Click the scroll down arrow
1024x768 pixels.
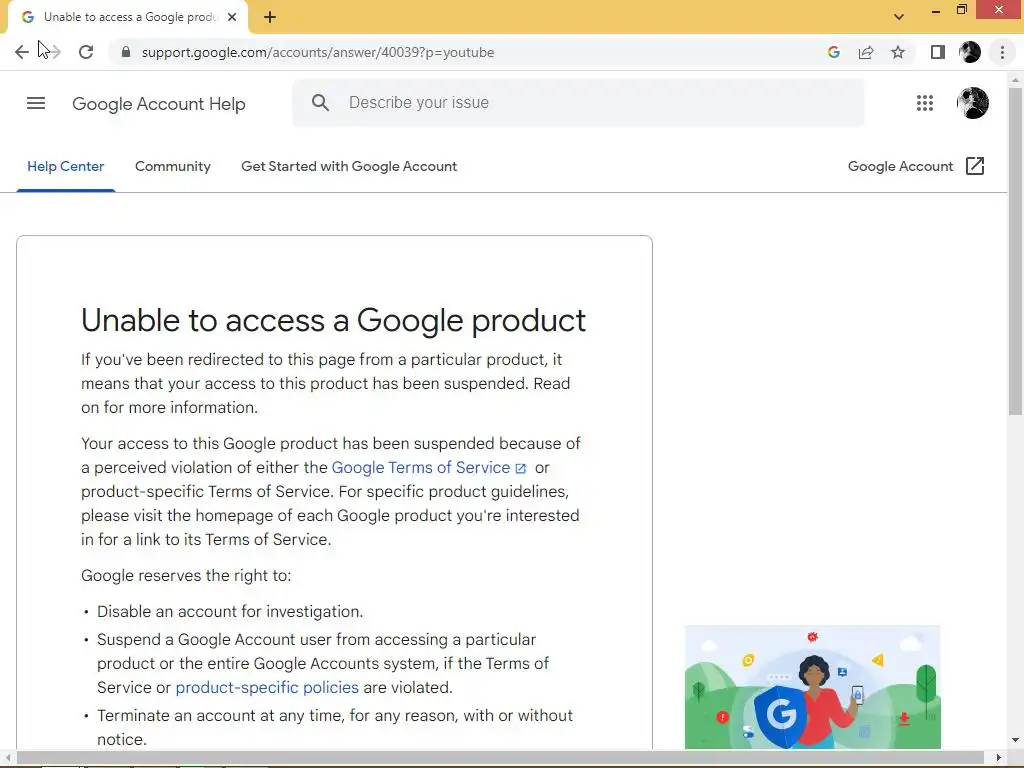pos(1015,741)
